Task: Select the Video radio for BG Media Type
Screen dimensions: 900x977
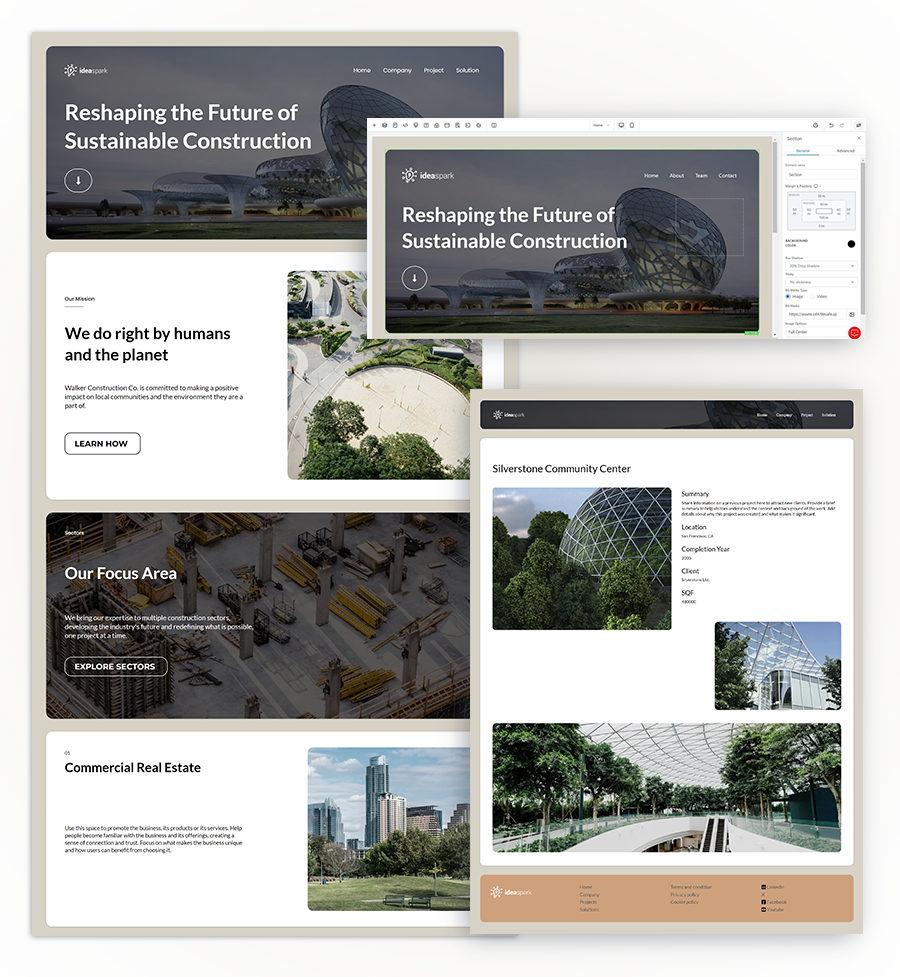Action: click(x=813, y=296)
